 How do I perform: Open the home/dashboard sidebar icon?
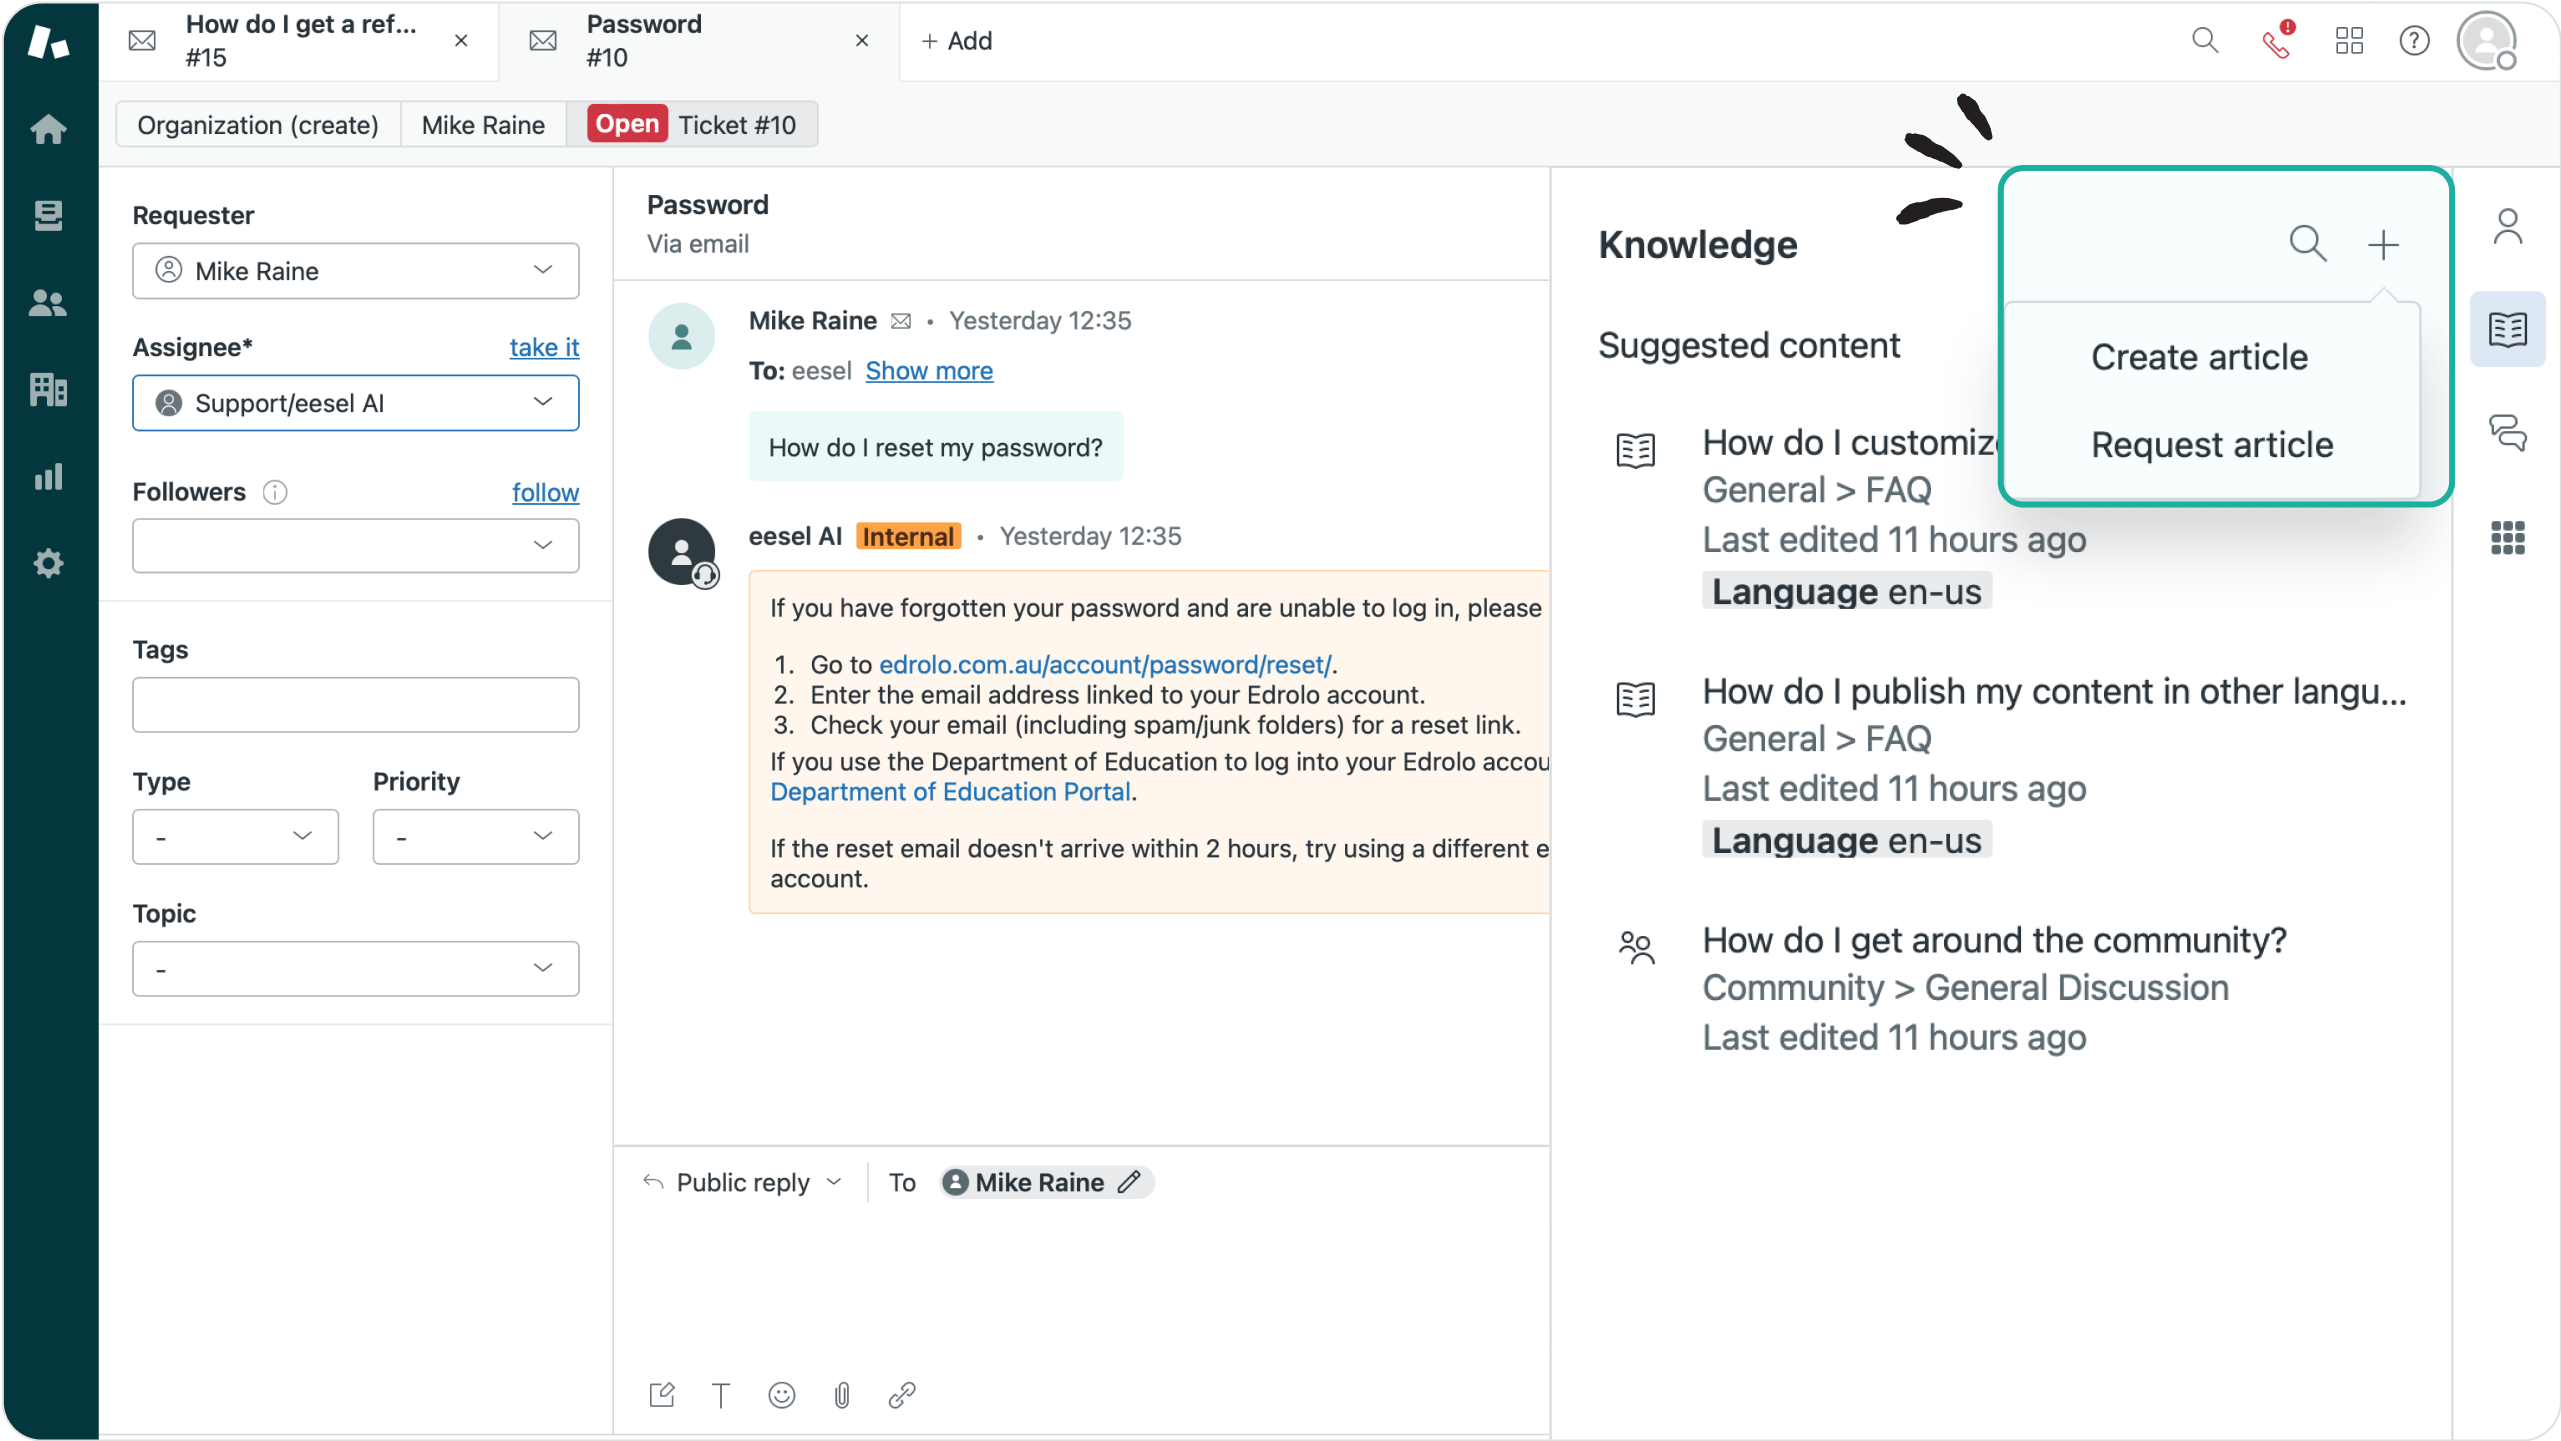click(47, 127)
